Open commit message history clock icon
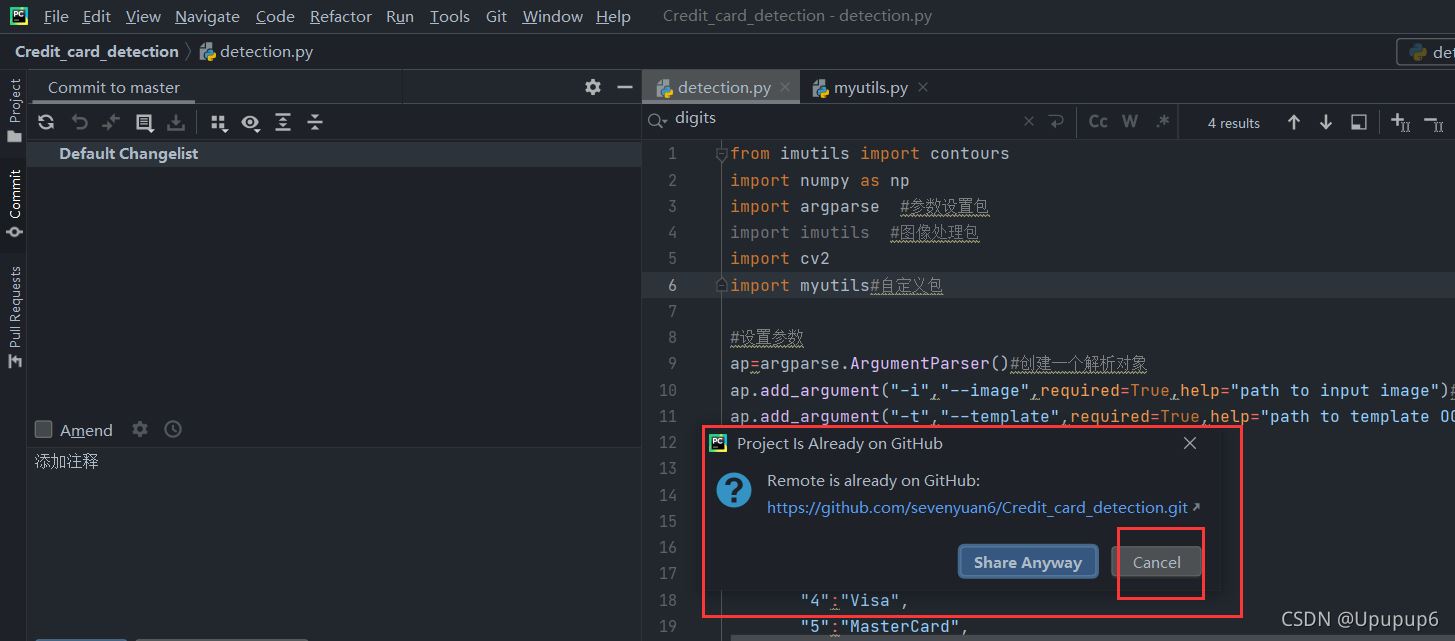Screen dimensions: 1455x641 [173, 429]
